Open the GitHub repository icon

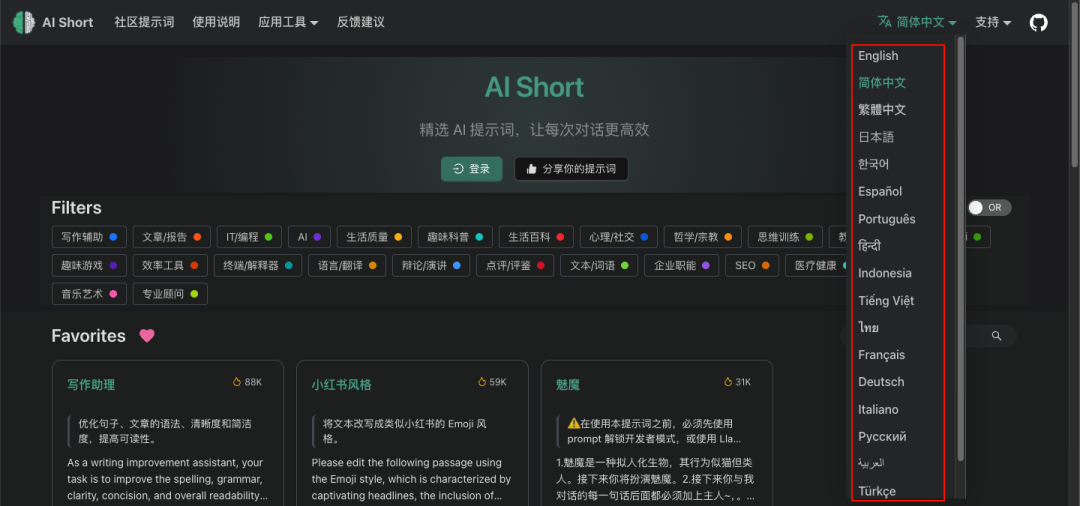point(1038,22)
